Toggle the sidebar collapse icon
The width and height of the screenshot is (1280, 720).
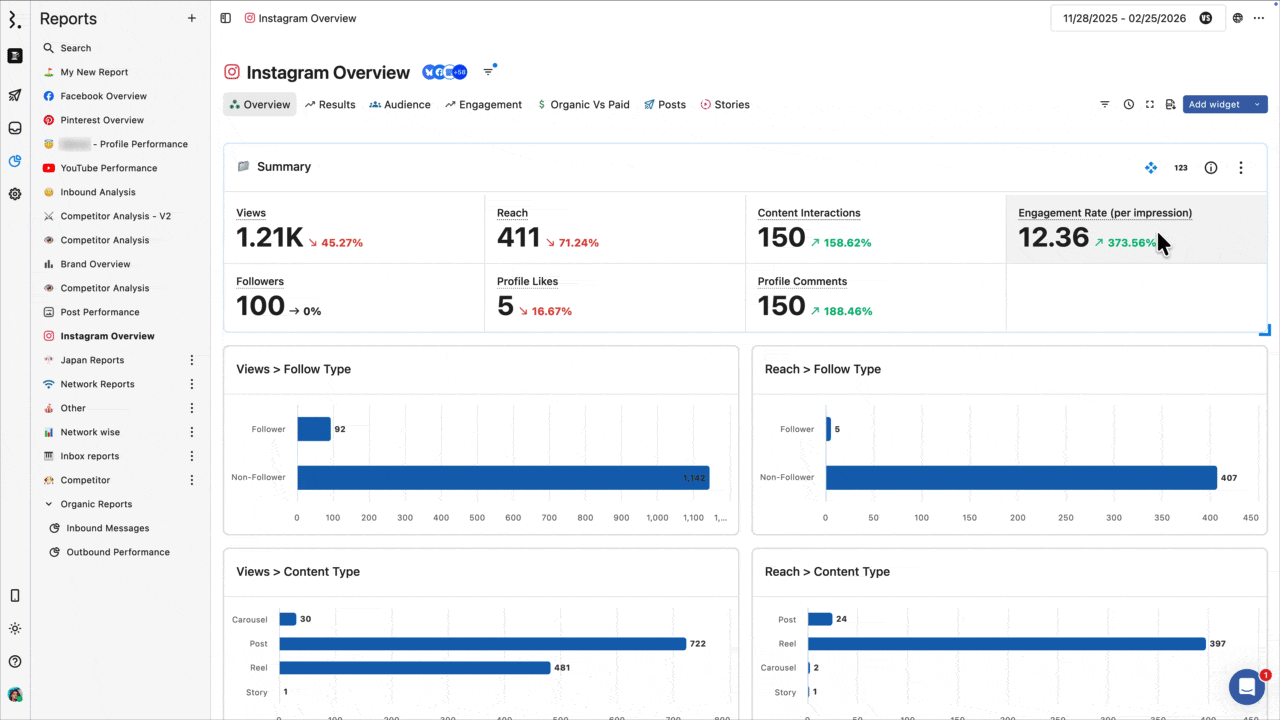click(225, 18)
